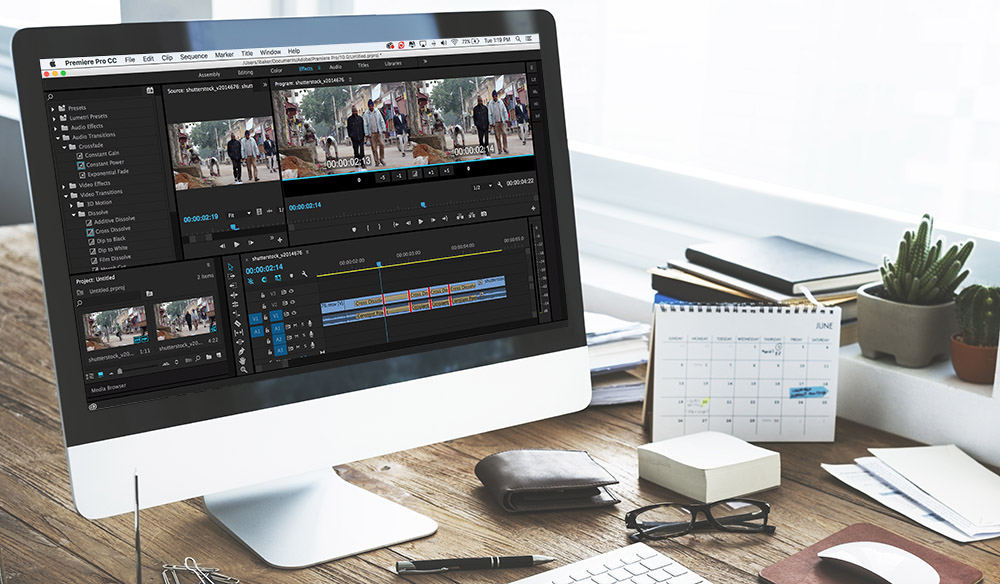Open Source monitor button editor plus

tap(280, 240)
